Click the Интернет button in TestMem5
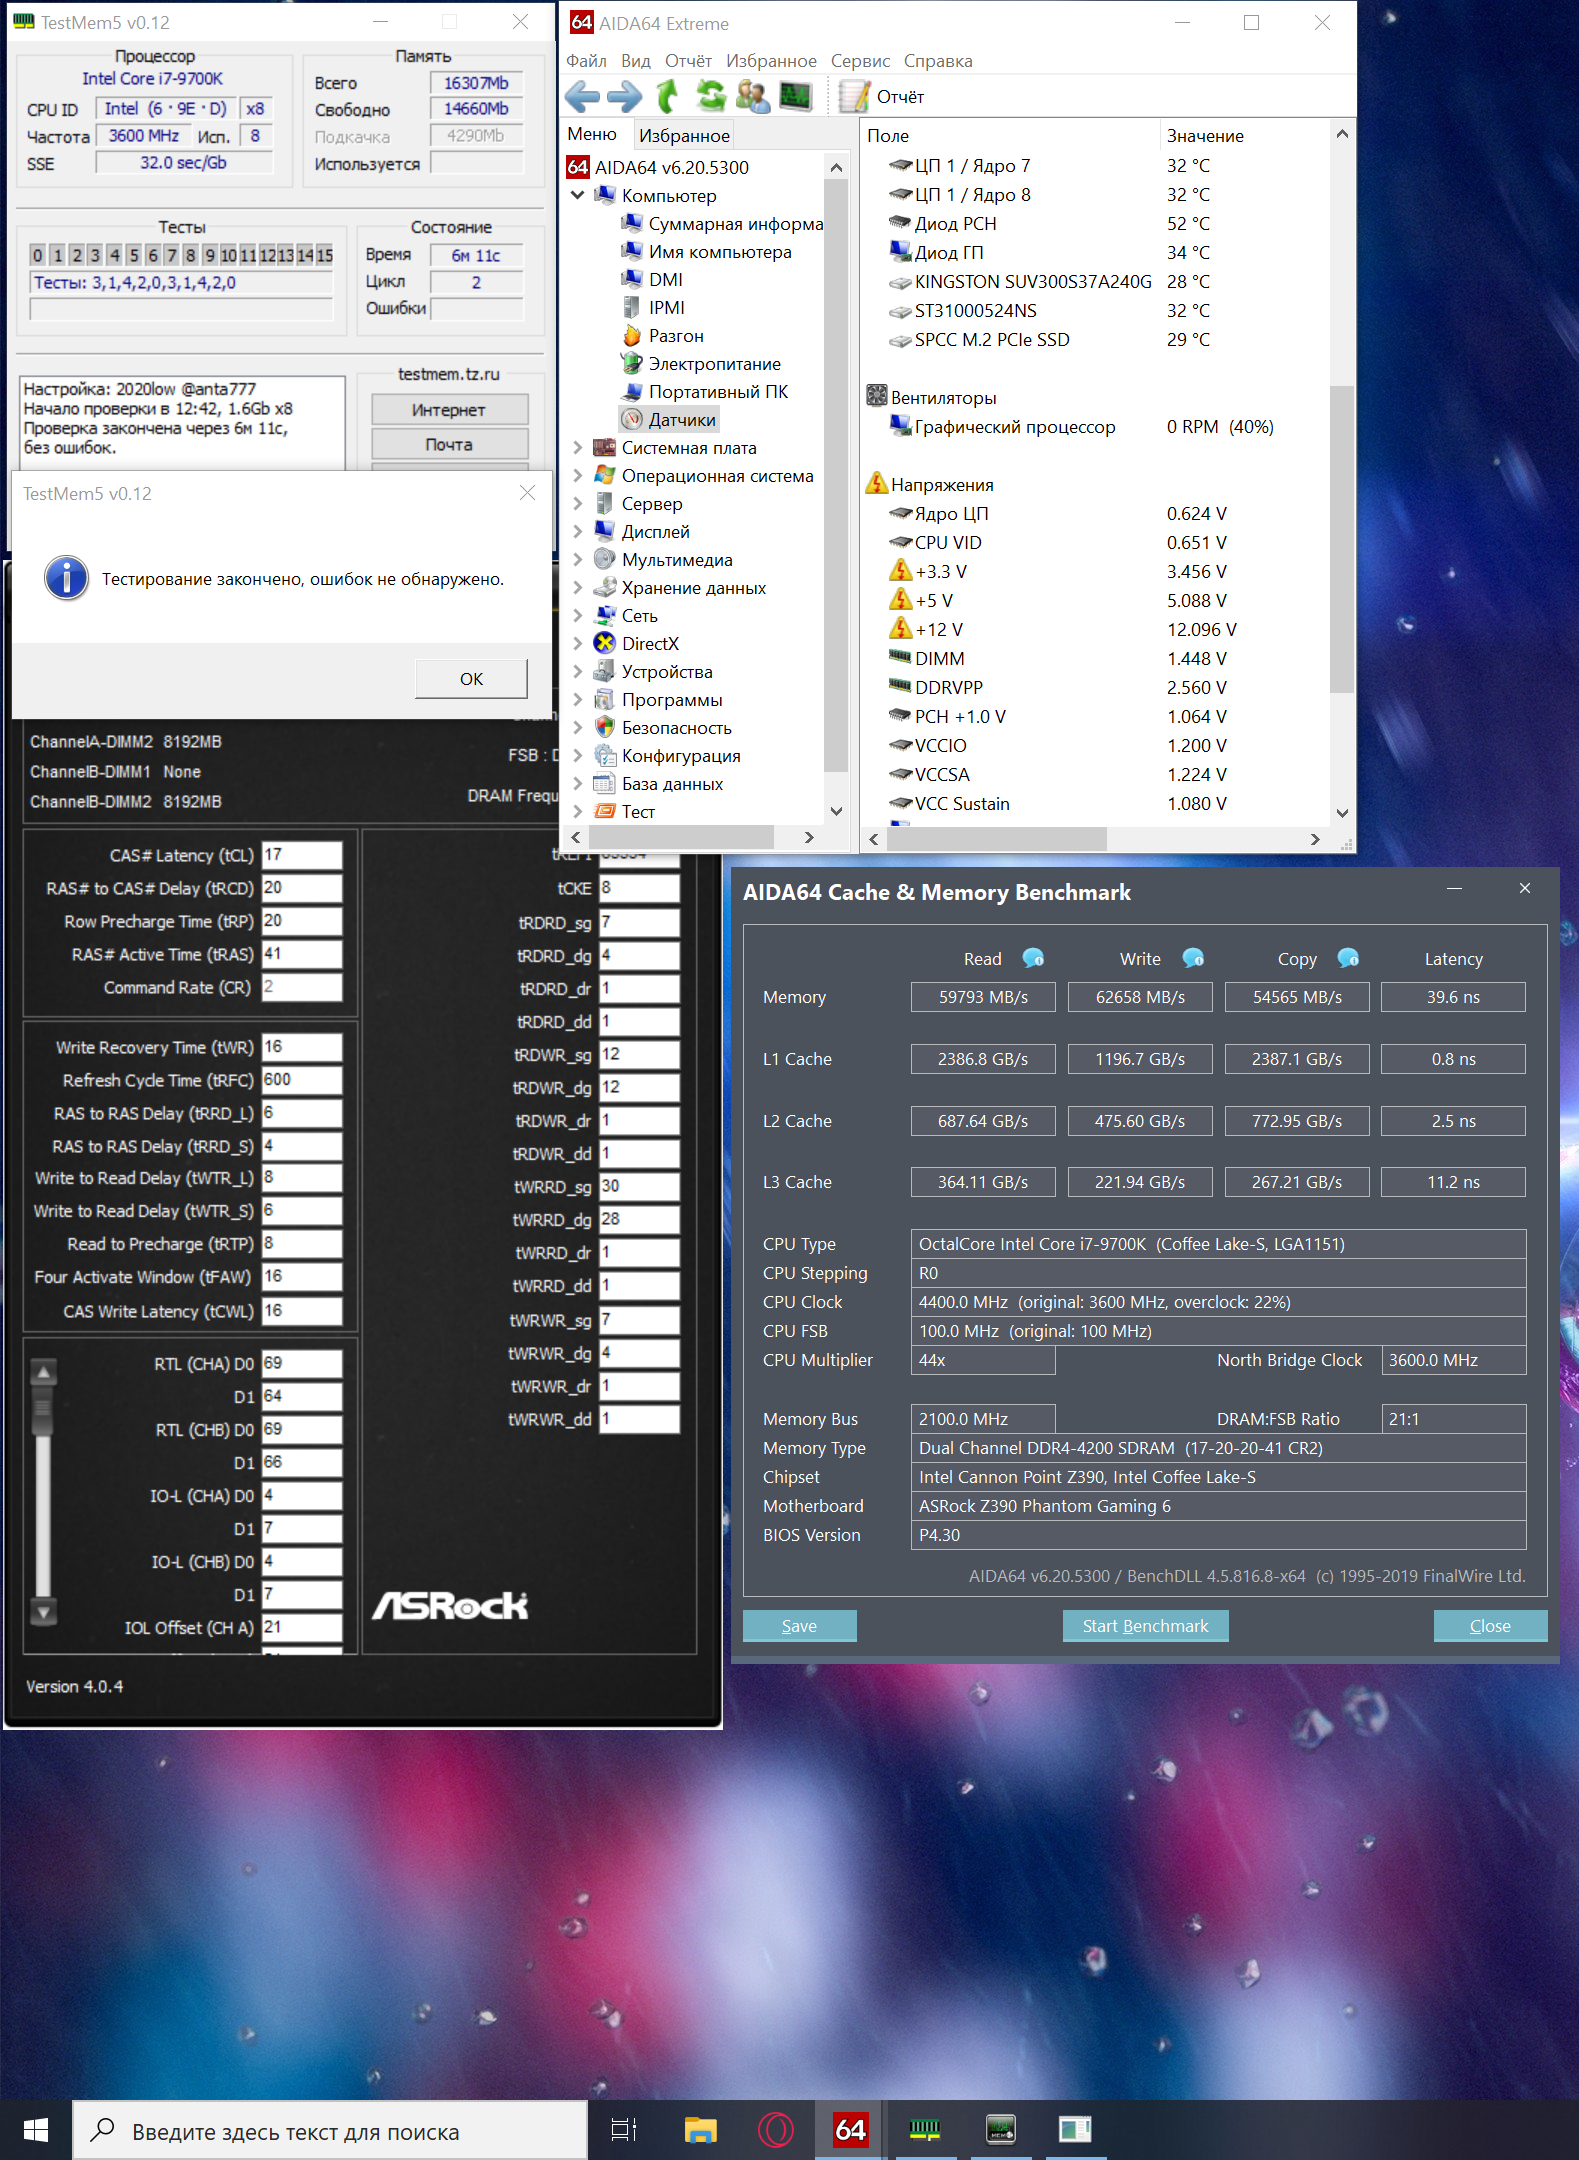The image size is (1579, 2160). (449, 410)
